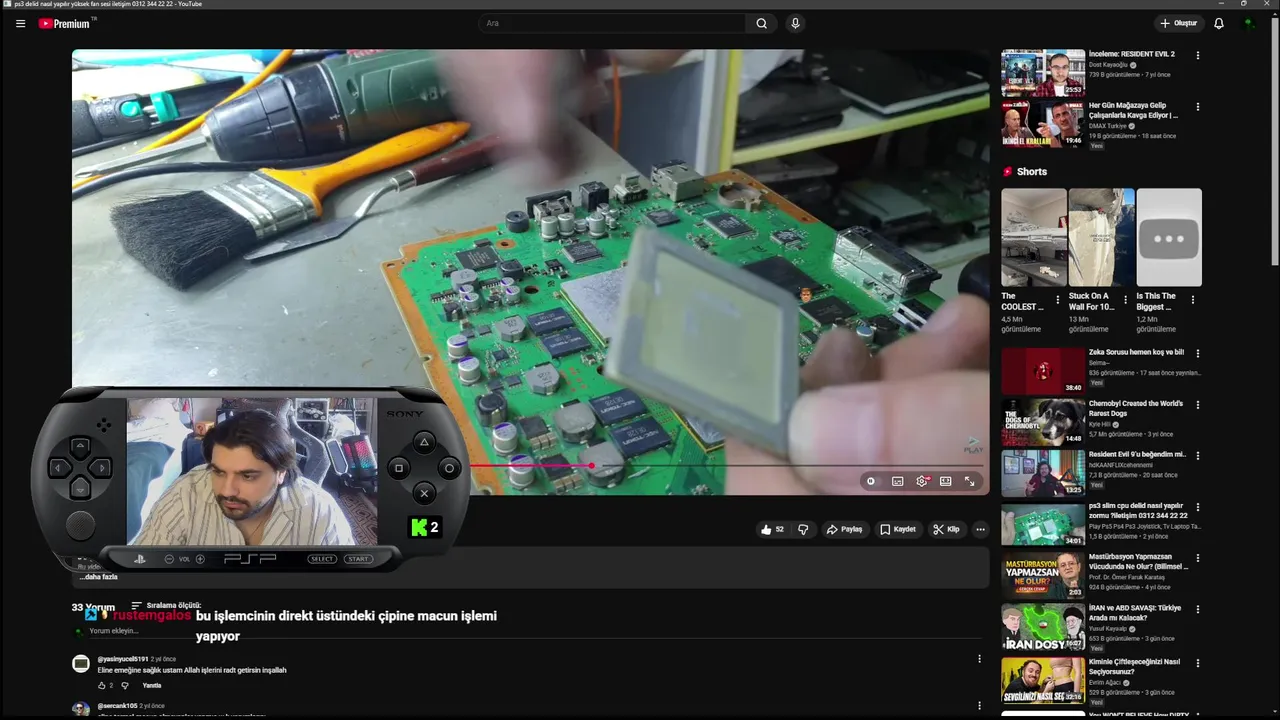Open menu for ps3 slim cpu delid video
This screenshot has height=720, width=1280.
[x=1197, y=507]
